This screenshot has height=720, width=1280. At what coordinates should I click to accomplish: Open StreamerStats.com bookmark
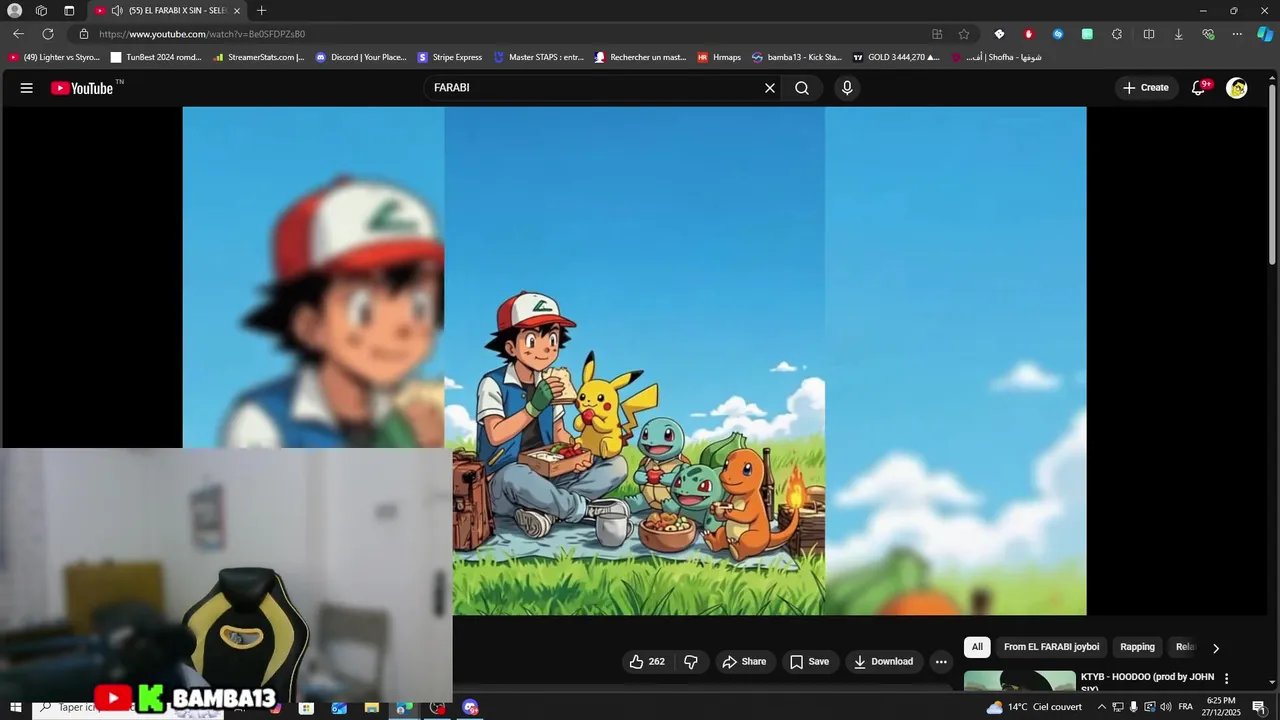(x=258, y=57)
